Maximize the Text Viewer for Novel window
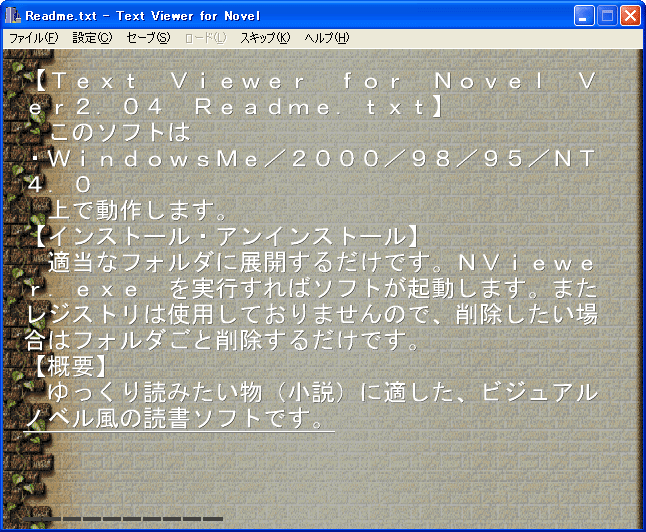This screenshot has height=532, width=646. [607, 16]
